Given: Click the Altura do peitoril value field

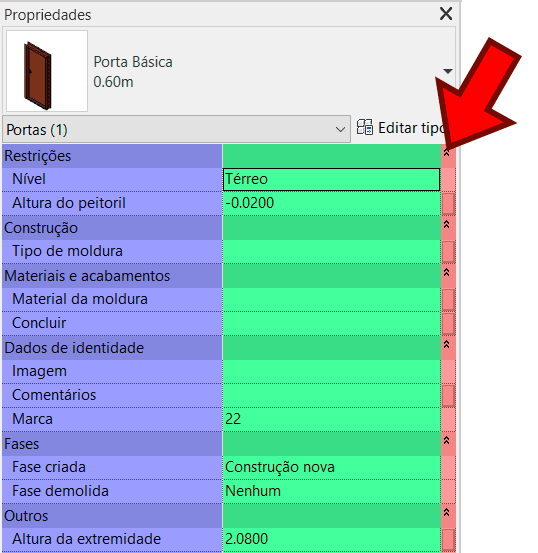Looking at the screenshot, I should (x=331, y=203).
